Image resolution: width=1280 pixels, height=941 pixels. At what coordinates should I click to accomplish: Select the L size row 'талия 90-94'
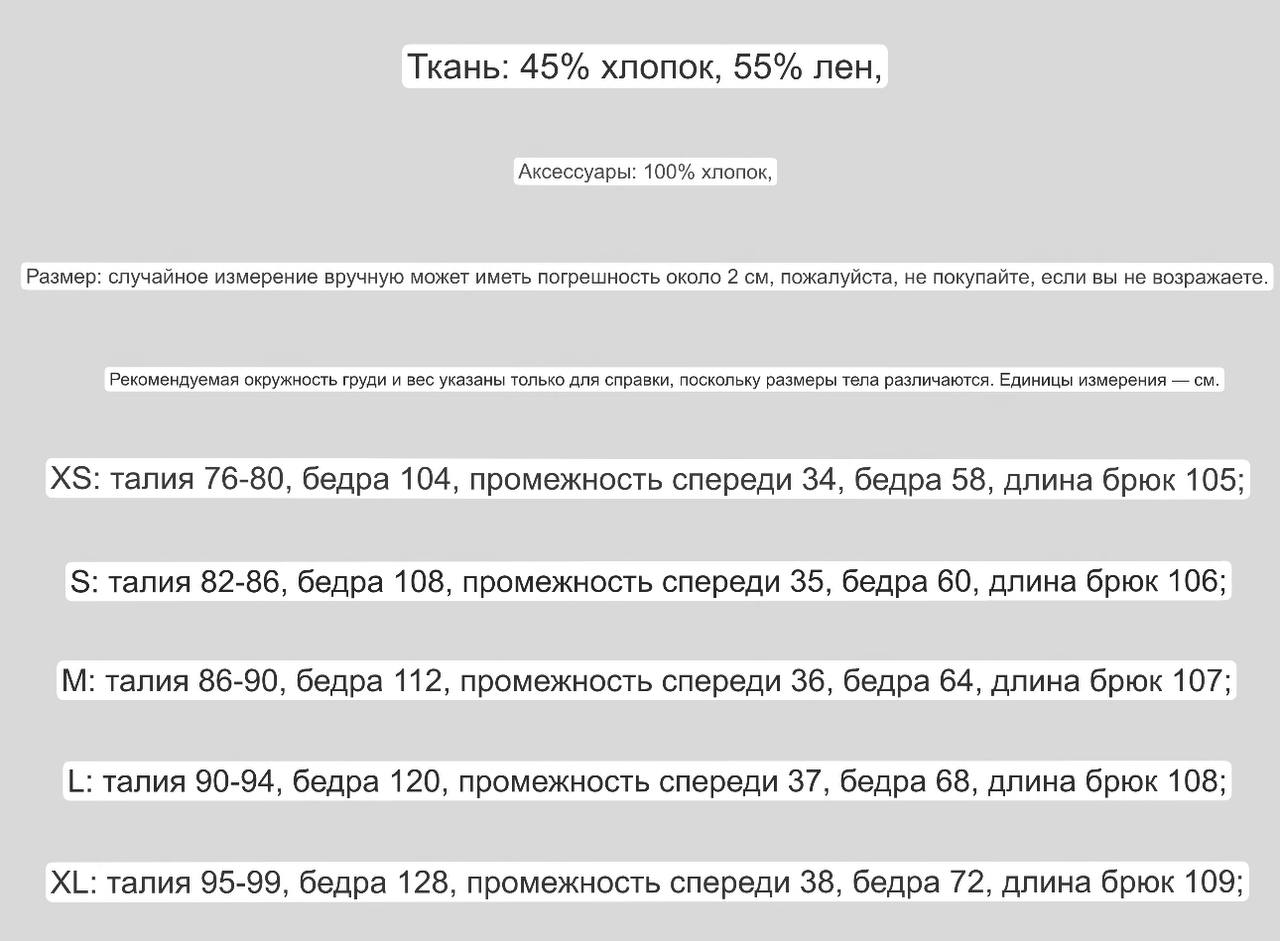coord(647,781)
